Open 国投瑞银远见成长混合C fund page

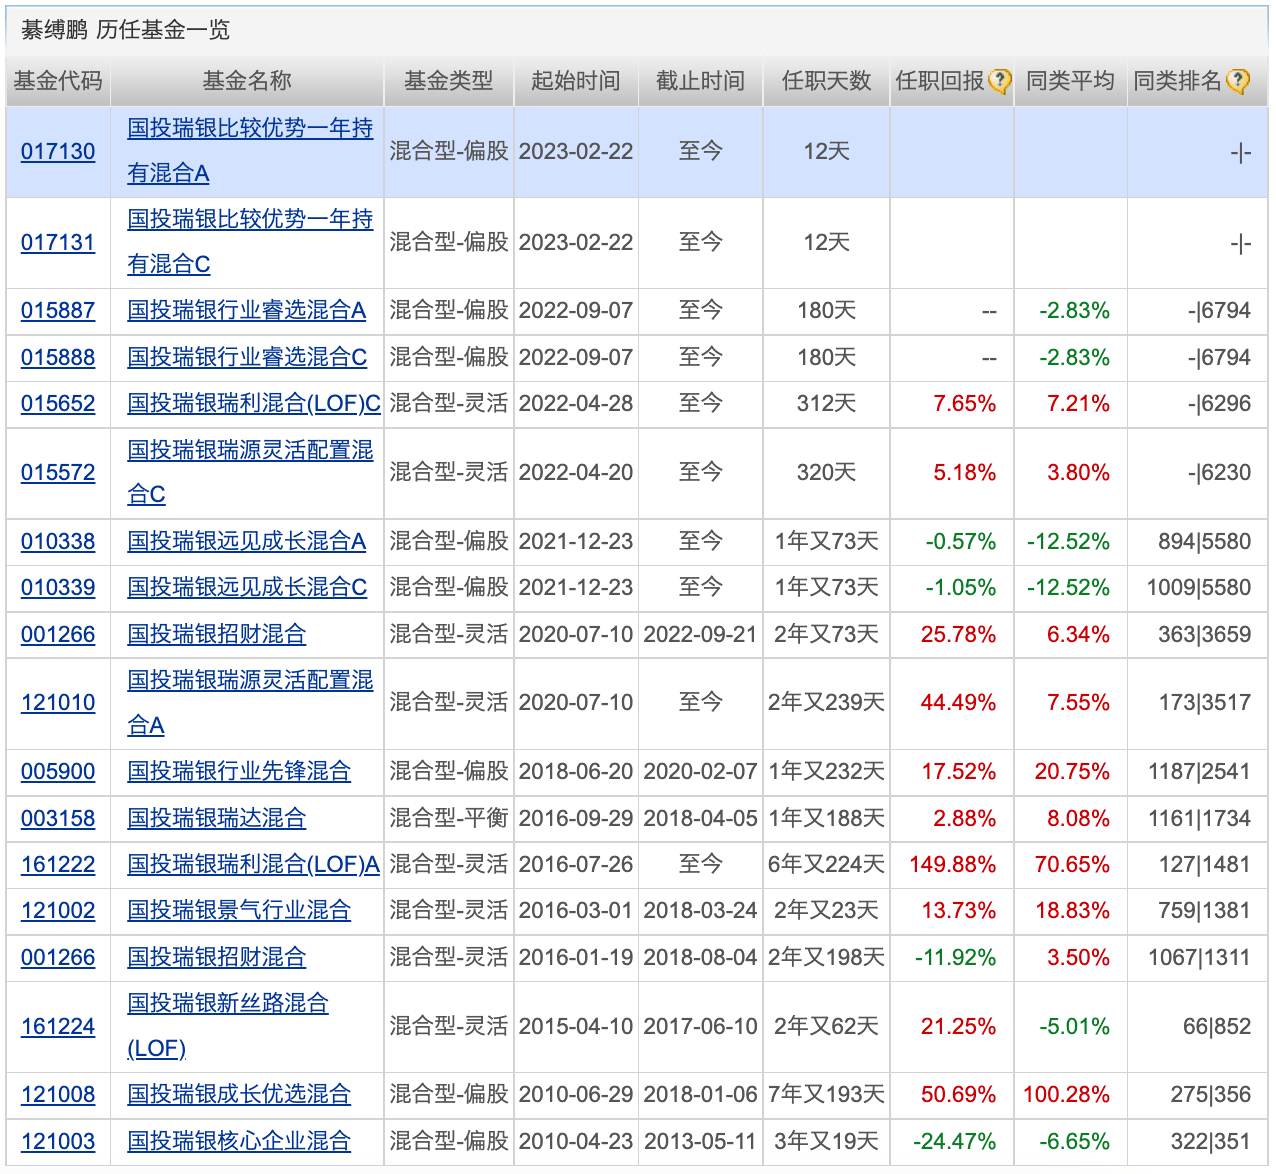(x=247, y=588)
